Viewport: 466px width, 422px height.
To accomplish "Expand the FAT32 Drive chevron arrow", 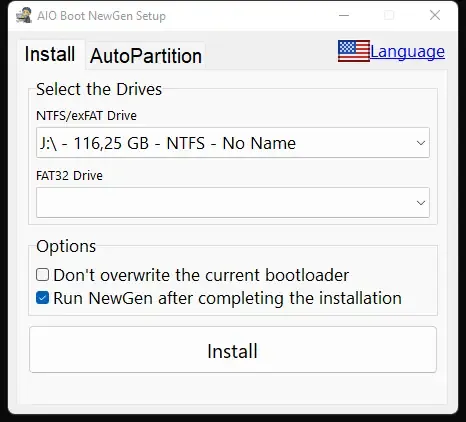I will pyautogui.click(x=421, y=203).
